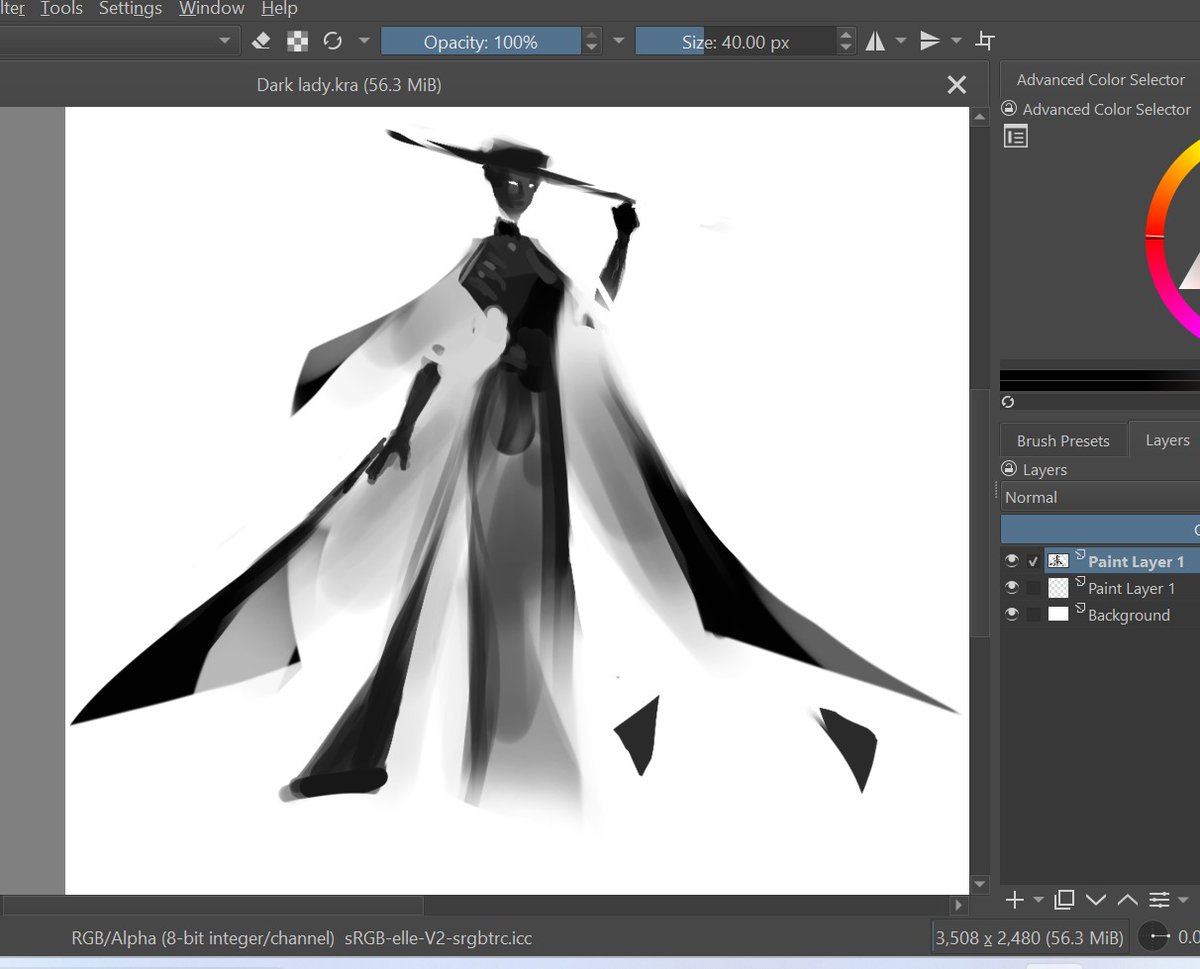Move layer up with up chevron
1200x969 pixels.
(1128, 900)
